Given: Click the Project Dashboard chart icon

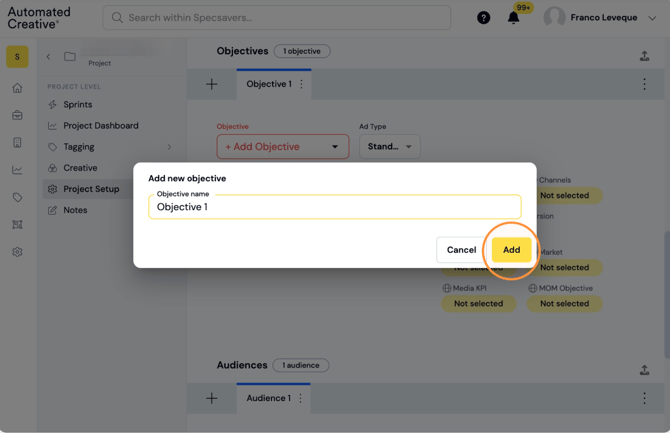Looking at the screenshot, I should click(53, 126).
